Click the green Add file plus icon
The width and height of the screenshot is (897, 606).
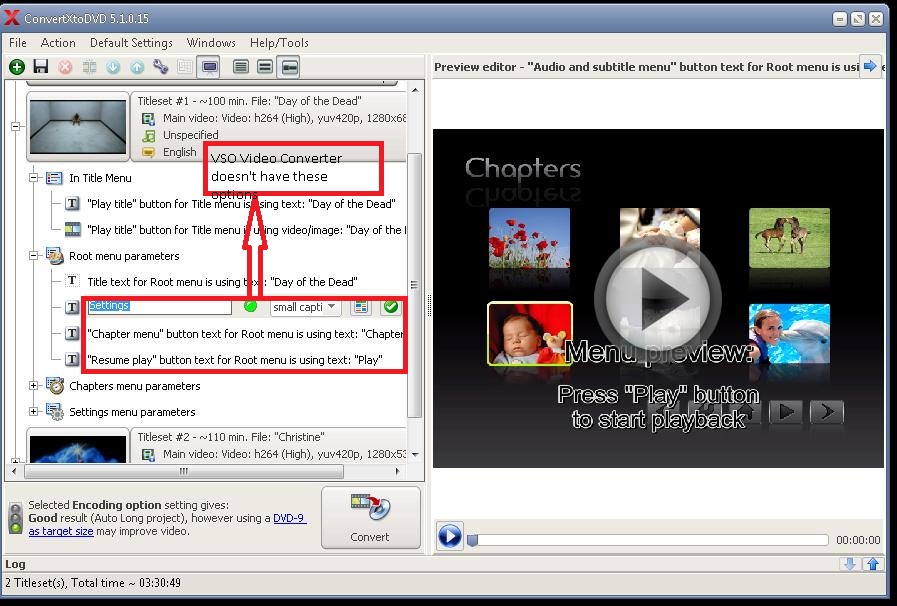[17, 67]
